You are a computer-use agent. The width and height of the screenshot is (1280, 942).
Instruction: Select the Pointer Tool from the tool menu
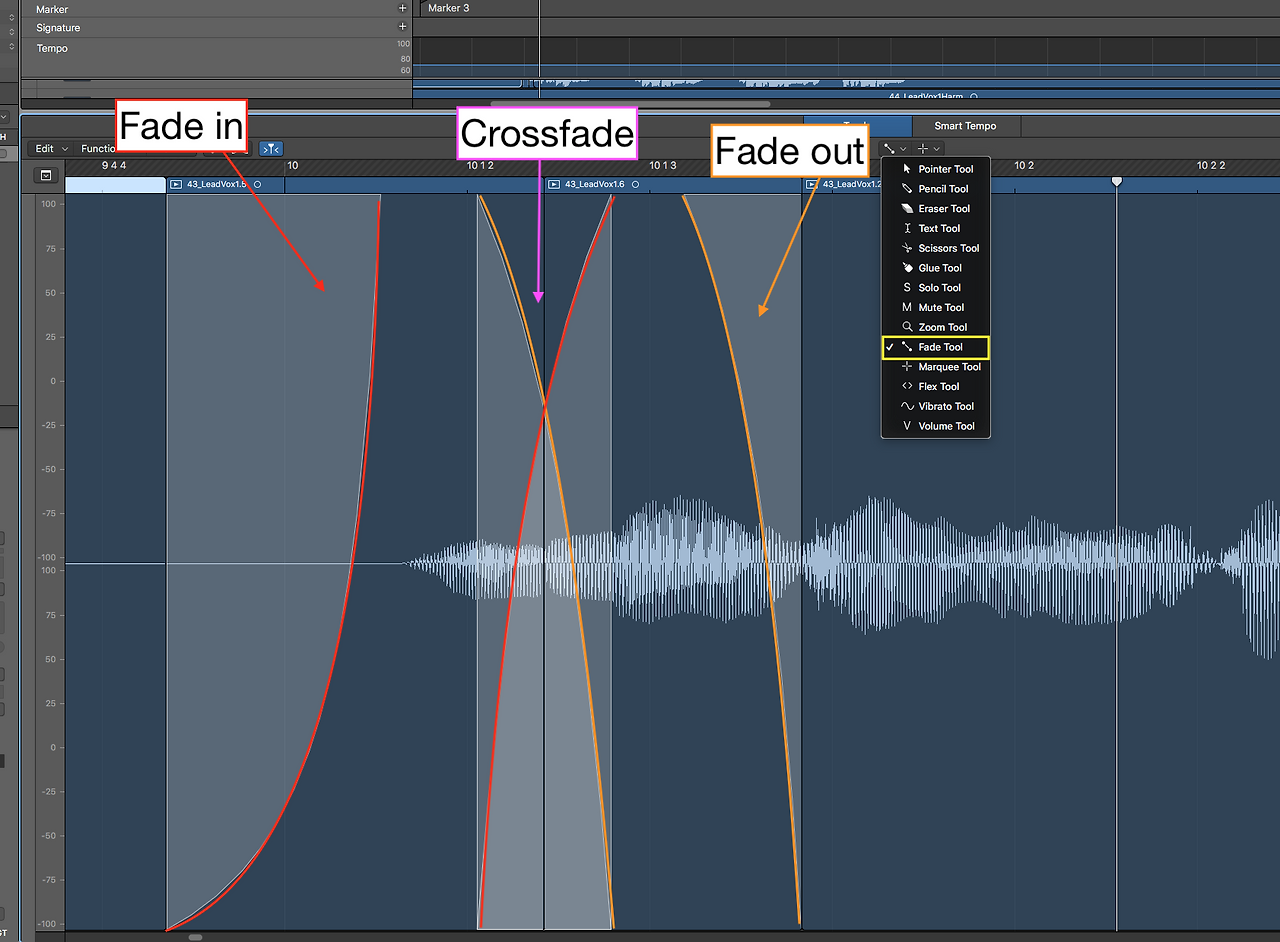pos(936,169)
